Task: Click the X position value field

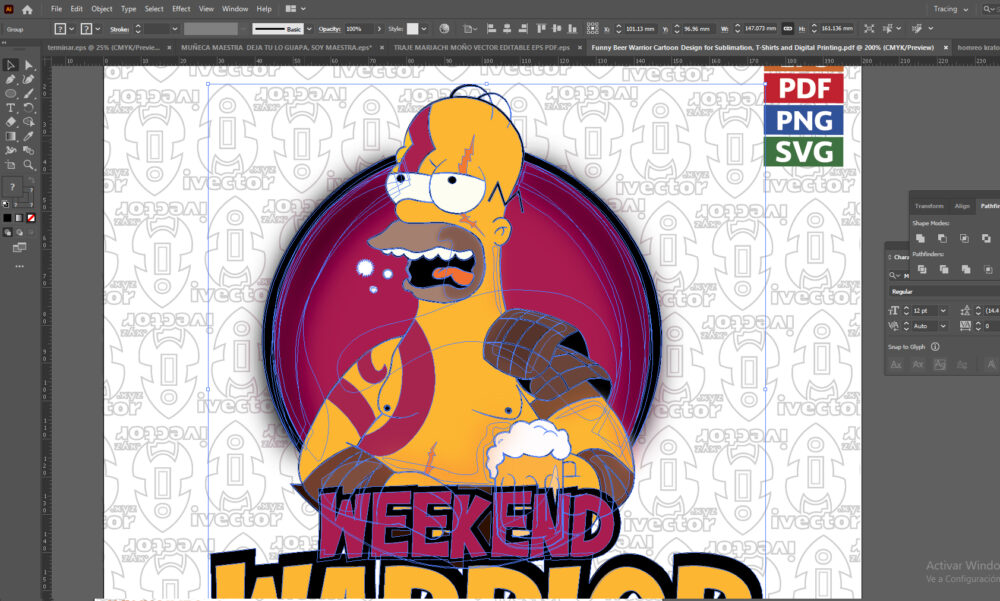Action: (640, 29)
